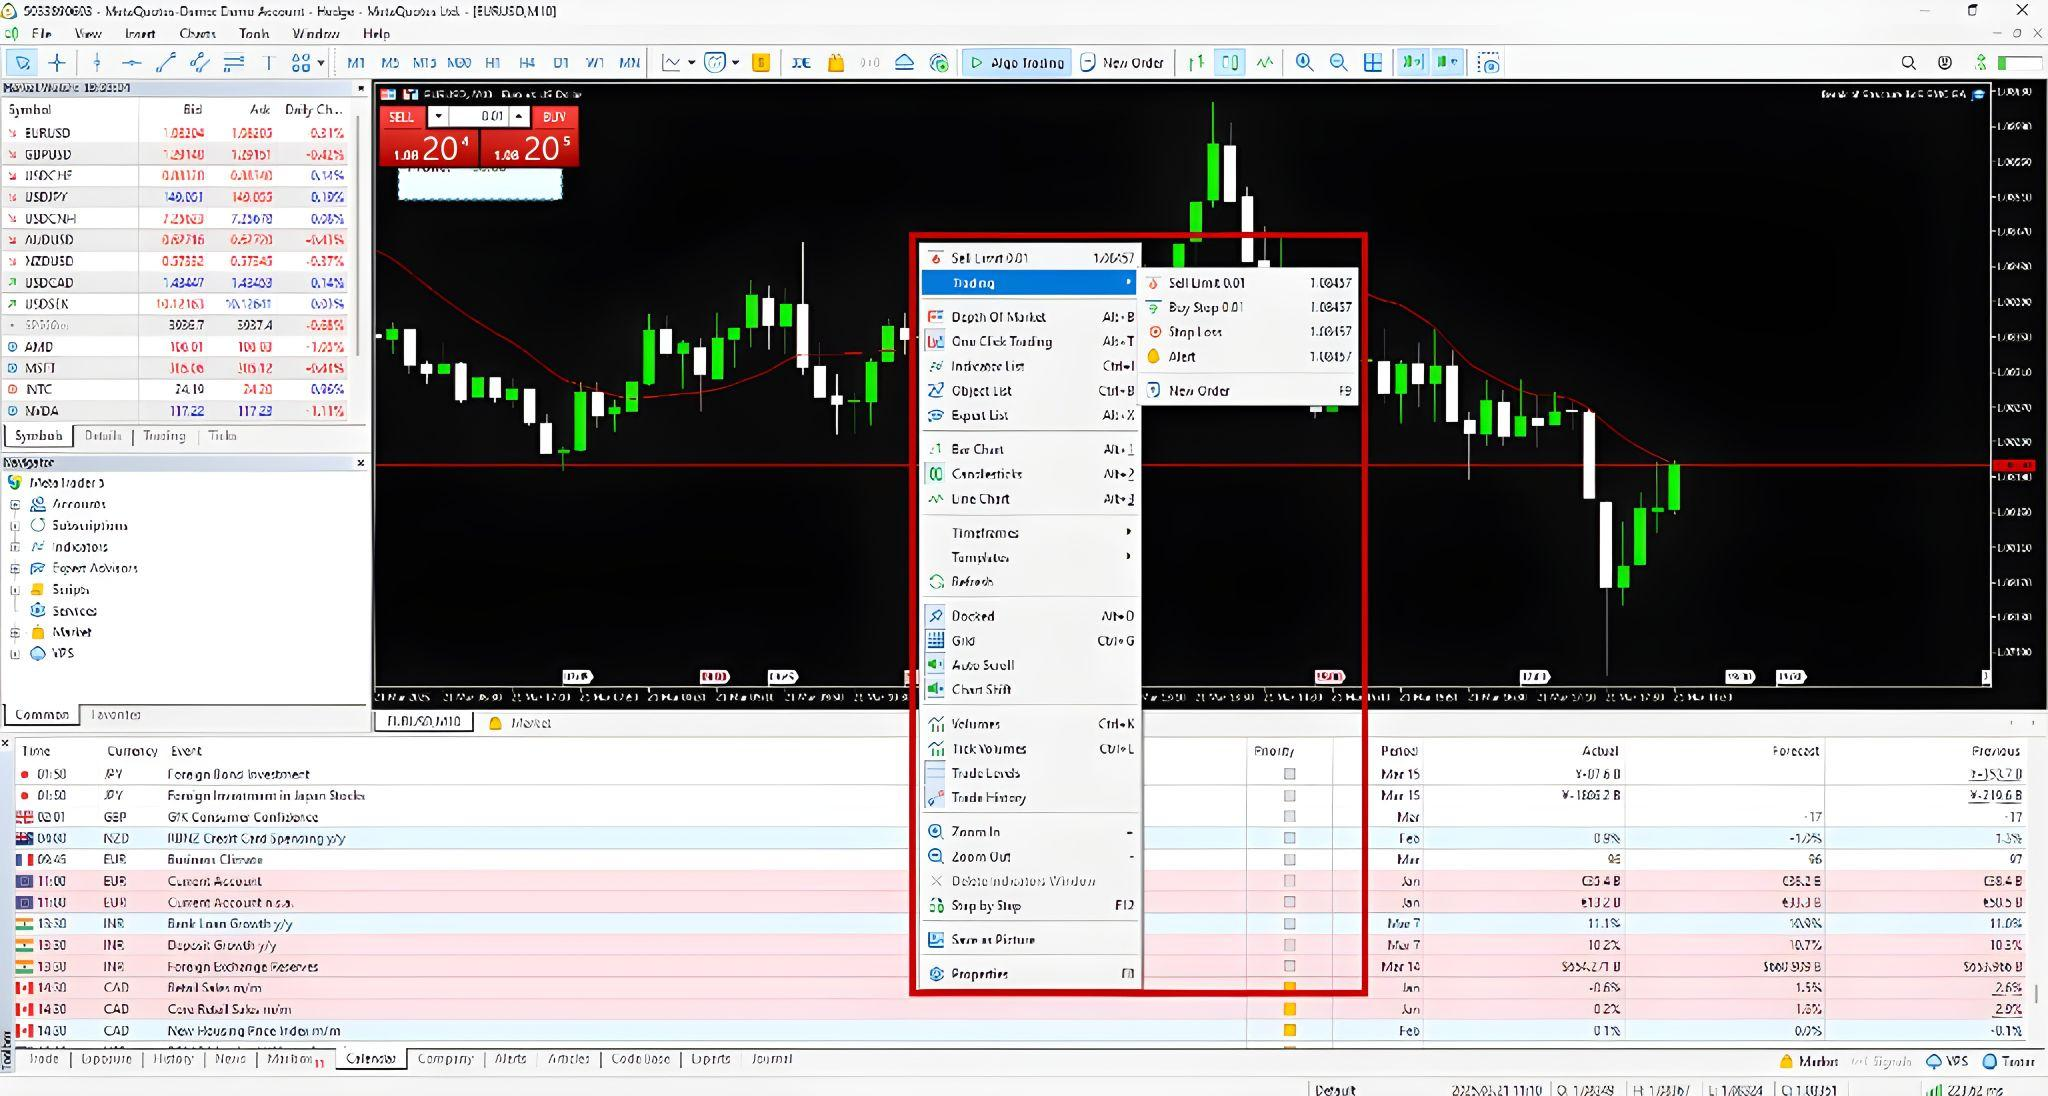This screenshot has width=2048, height=1096.
Task: Select the EURUSD row in Market Watch
Action: click(176, 133)
